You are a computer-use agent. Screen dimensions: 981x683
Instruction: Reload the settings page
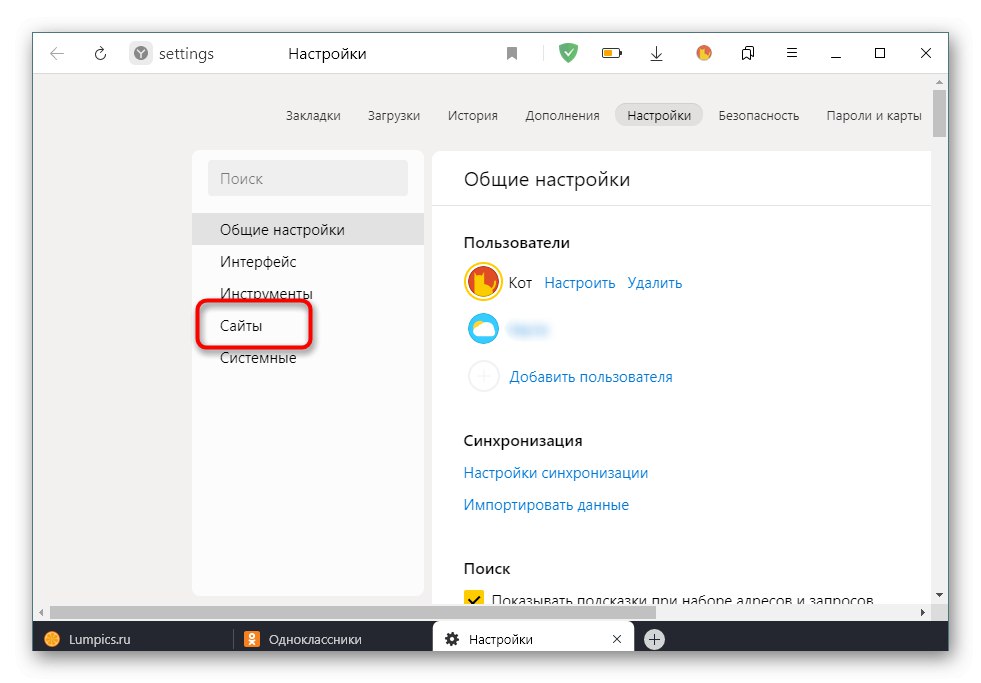tap(99, 52)
